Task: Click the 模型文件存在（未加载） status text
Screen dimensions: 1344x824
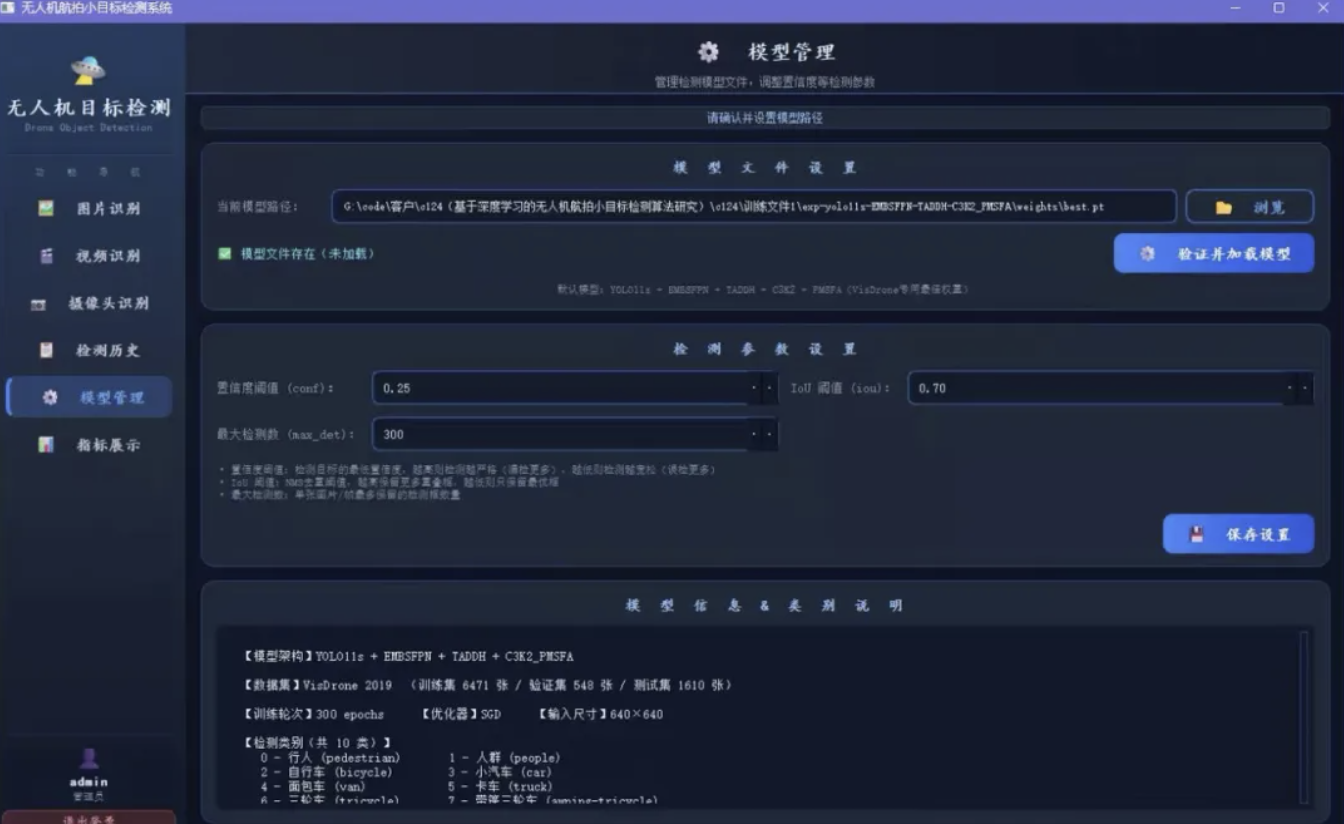Action: [307, 254]
